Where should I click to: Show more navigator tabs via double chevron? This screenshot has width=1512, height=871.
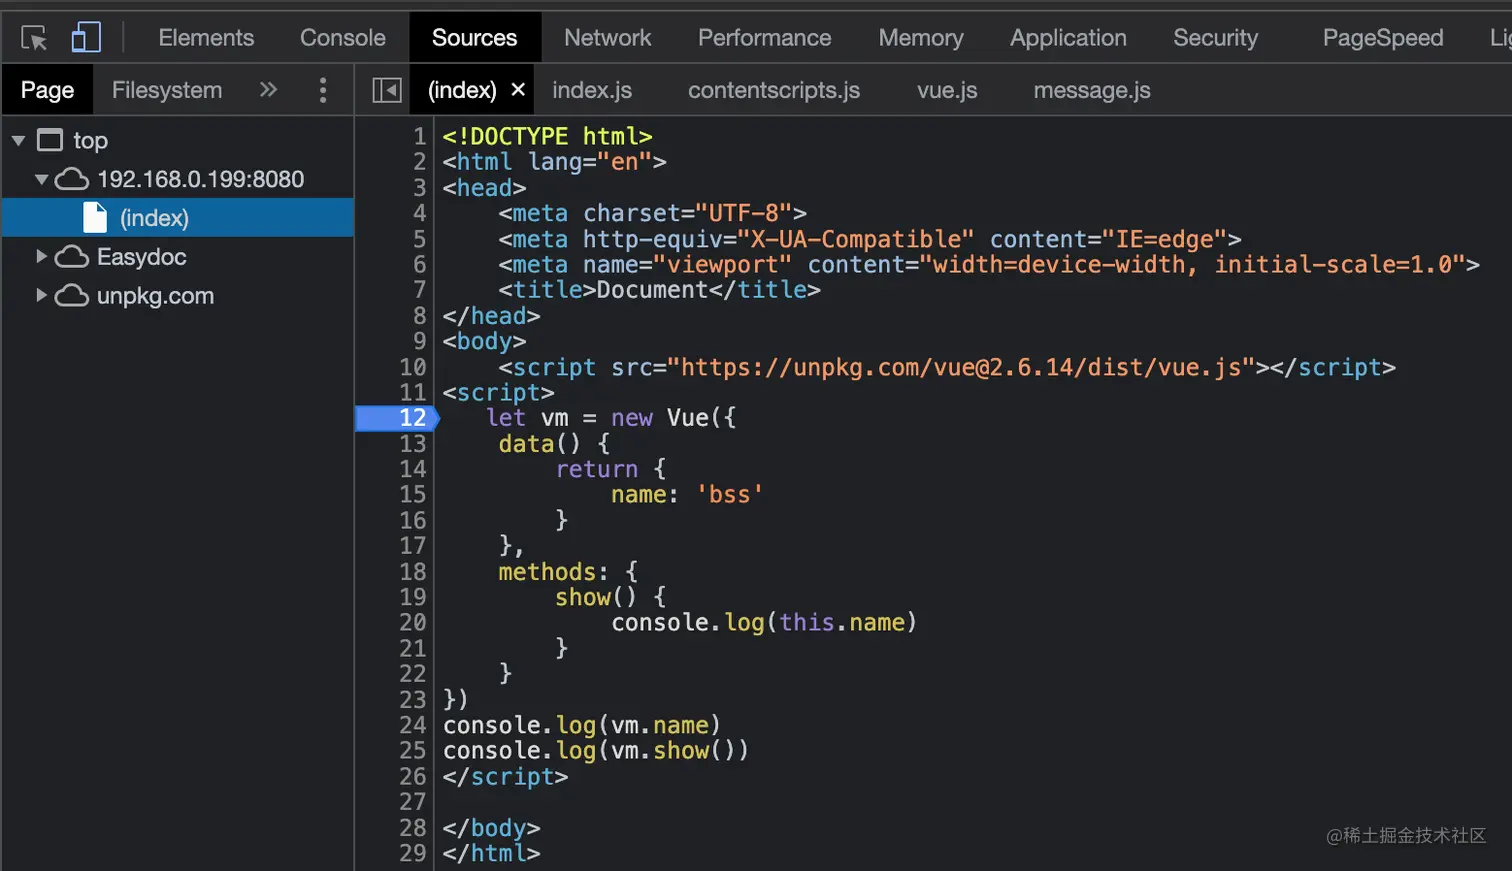(x=268, y=90)
